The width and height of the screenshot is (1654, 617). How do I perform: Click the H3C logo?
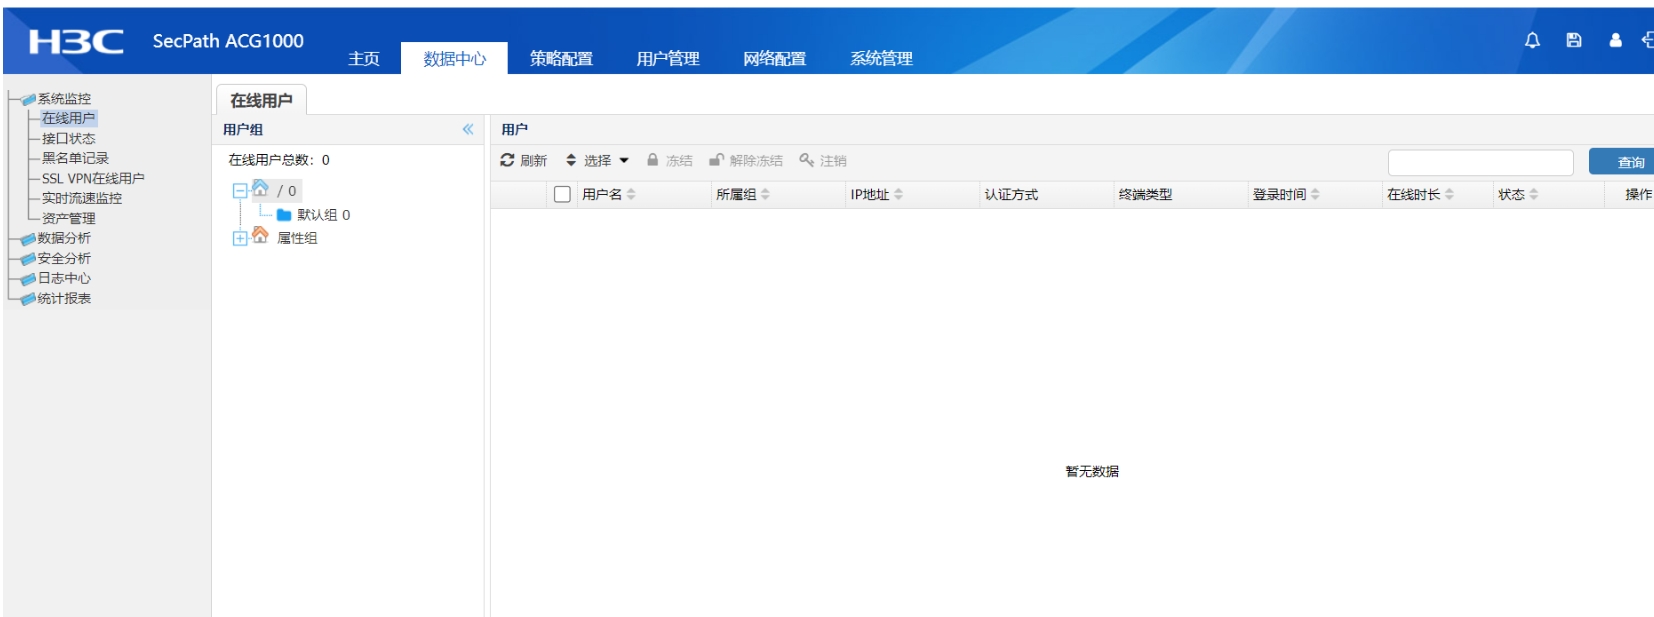click(76, 41)
